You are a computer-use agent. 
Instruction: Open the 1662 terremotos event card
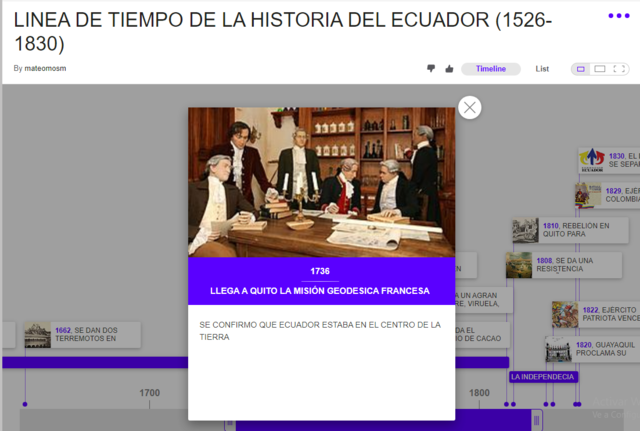[x=82, y=335]
